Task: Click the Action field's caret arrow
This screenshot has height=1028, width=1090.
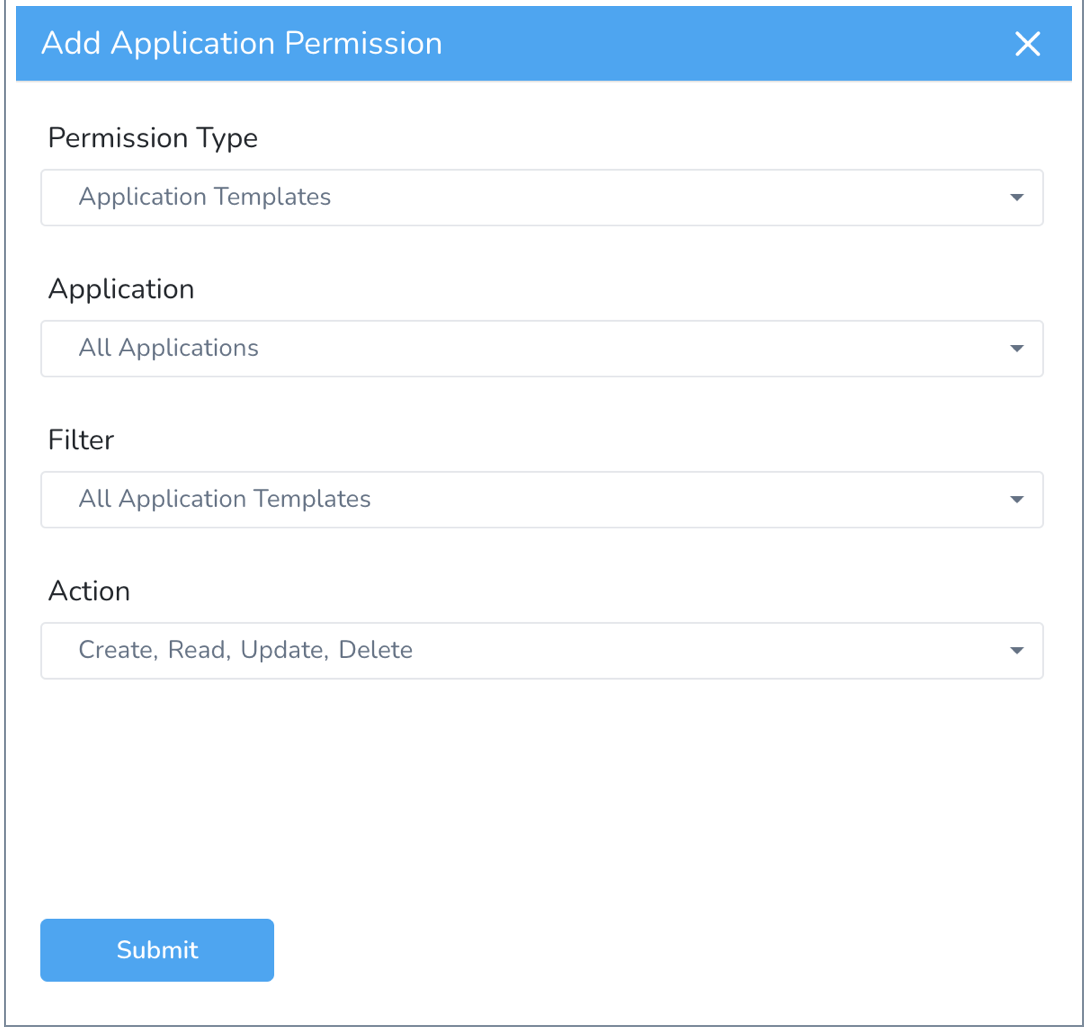Action: 1016,651
